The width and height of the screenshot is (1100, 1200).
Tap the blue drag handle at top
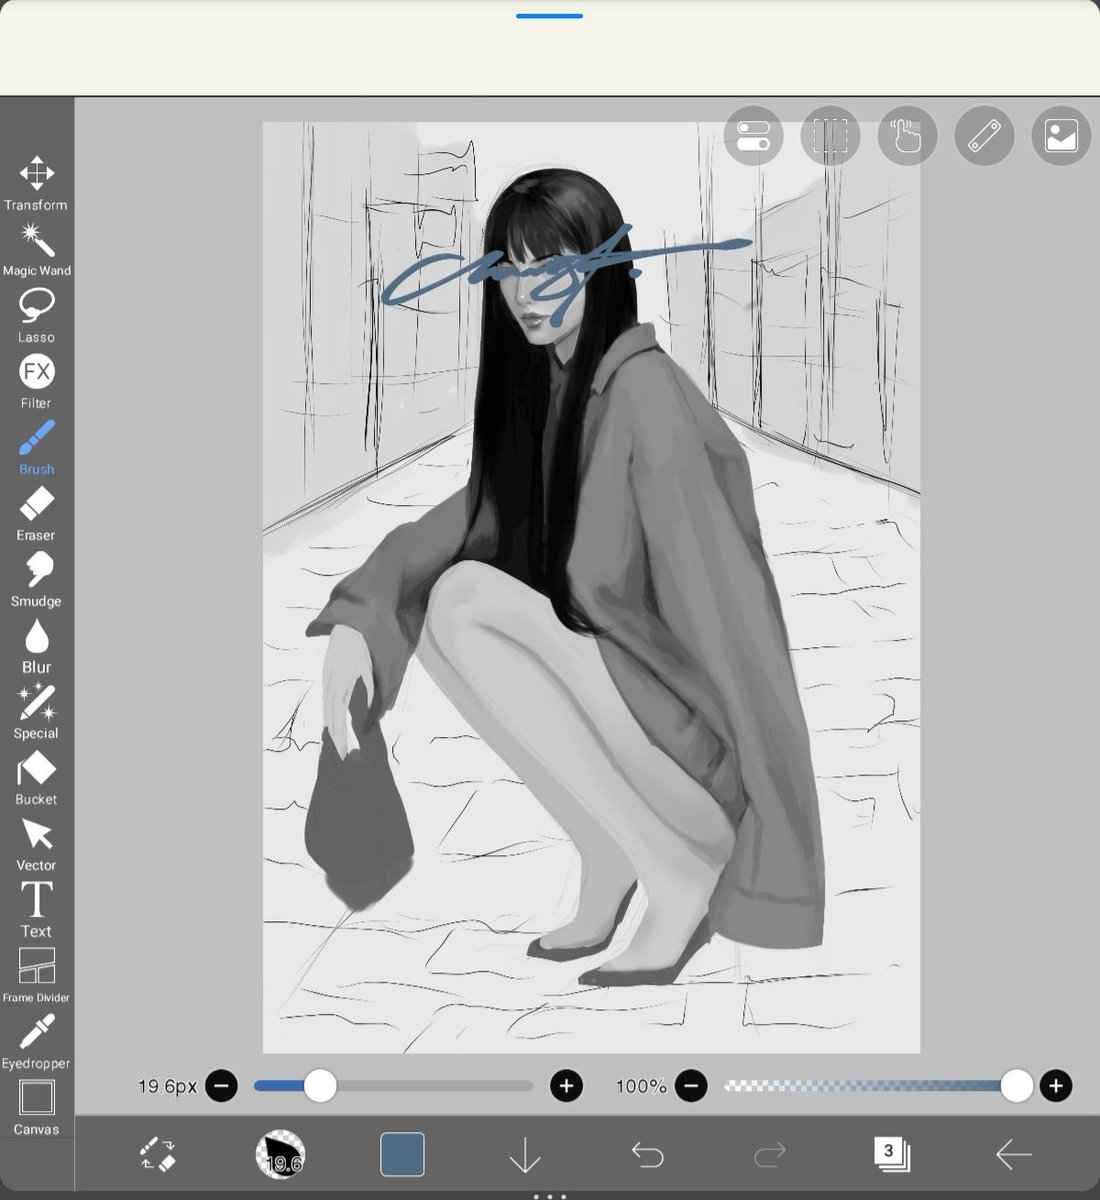click(550, 16)
